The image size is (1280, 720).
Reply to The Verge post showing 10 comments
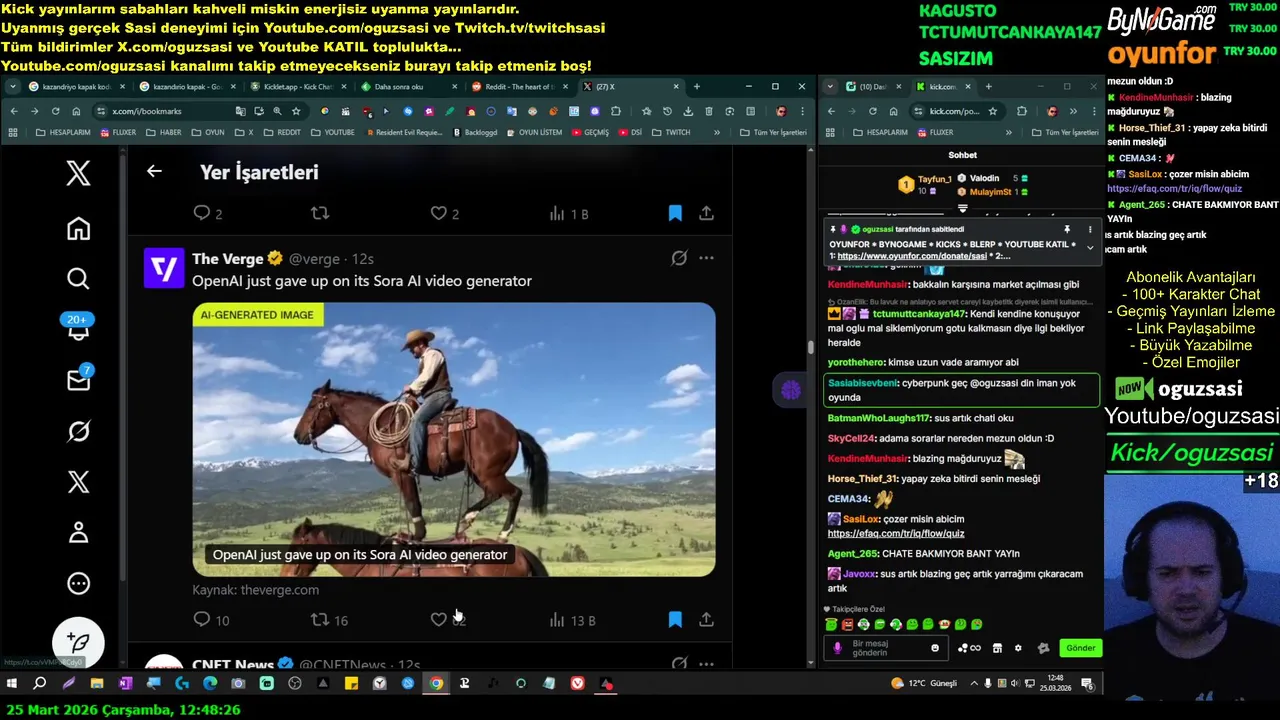(x=211, y=620)
